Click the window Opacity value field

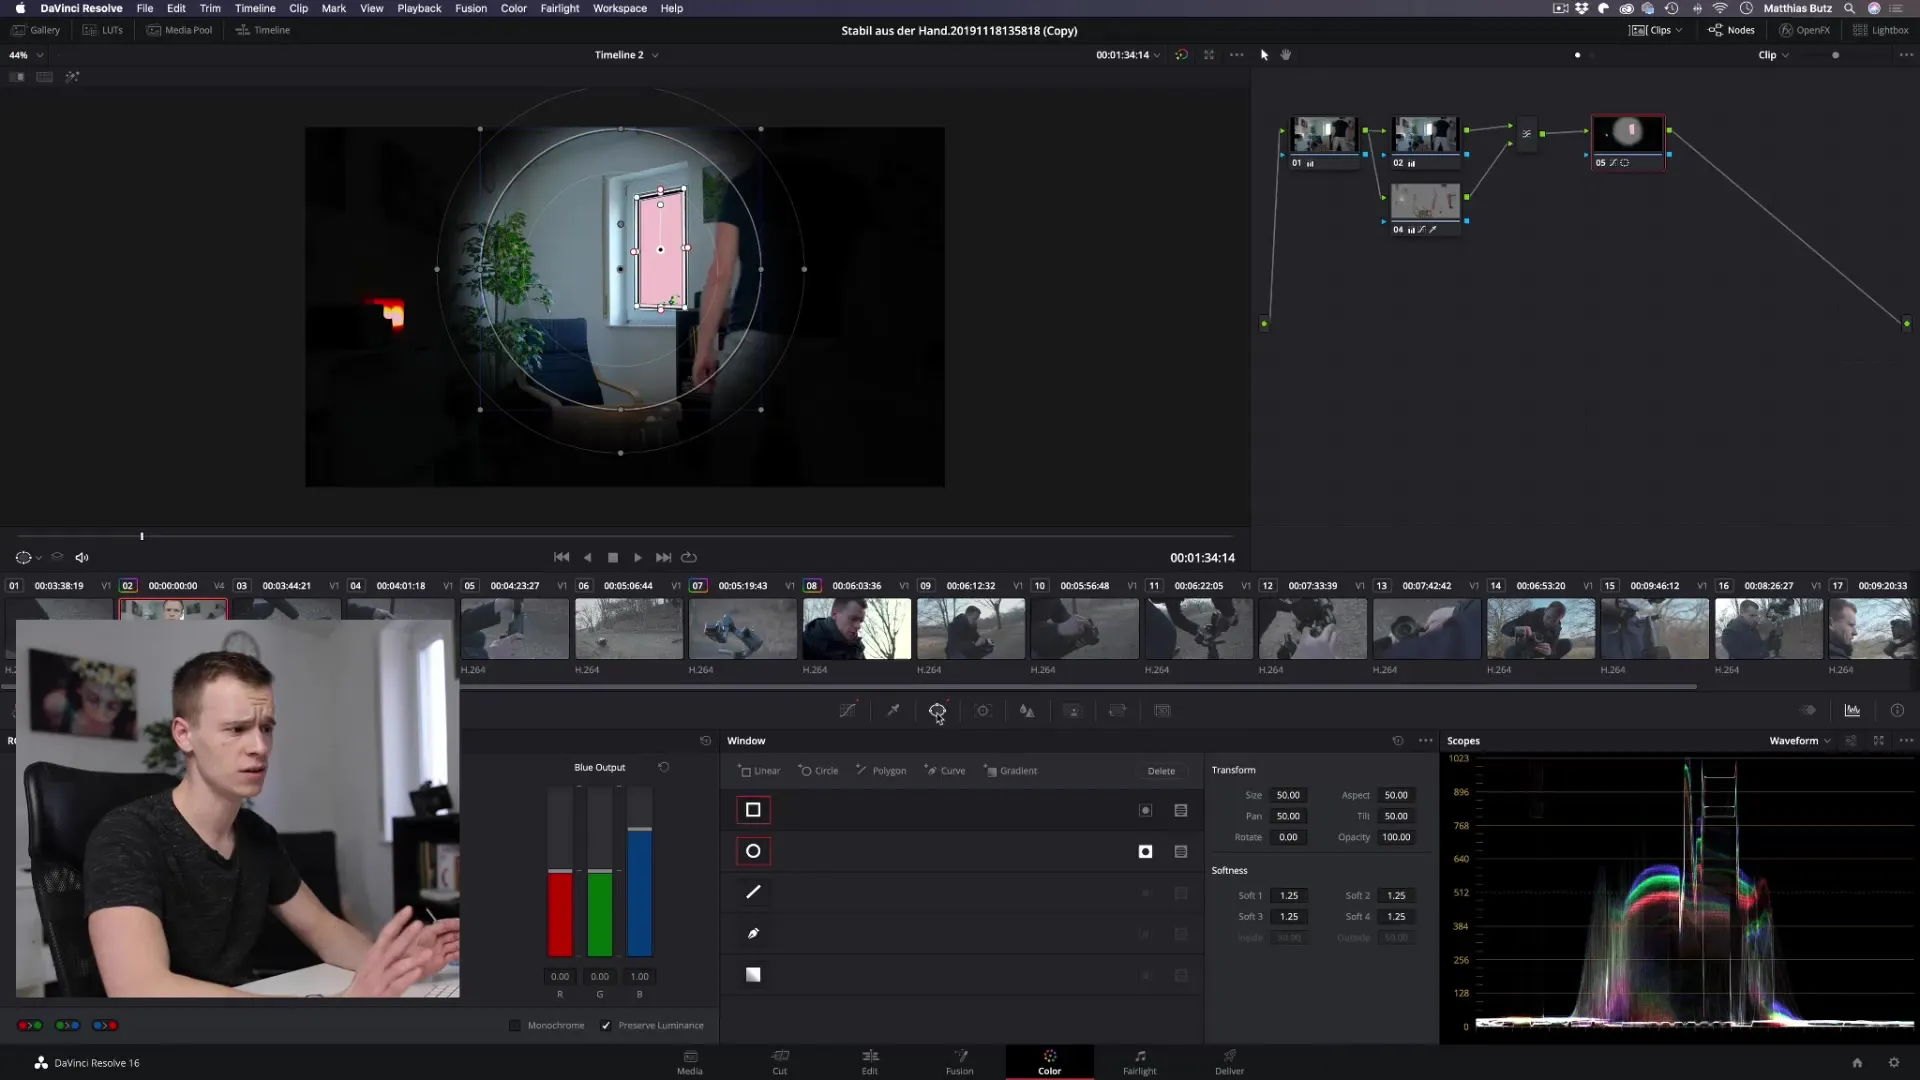(x=1396, y=838)
